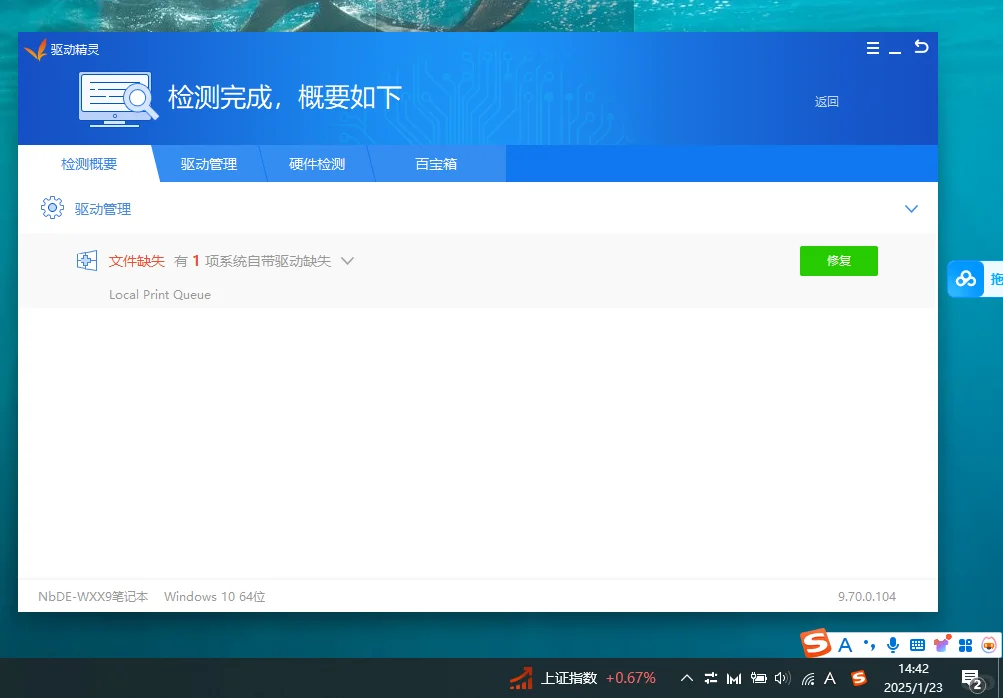Click the undo-style back arrow in title bar
The height and width of the screenshot is (698, 1003).
click(920, 46)
